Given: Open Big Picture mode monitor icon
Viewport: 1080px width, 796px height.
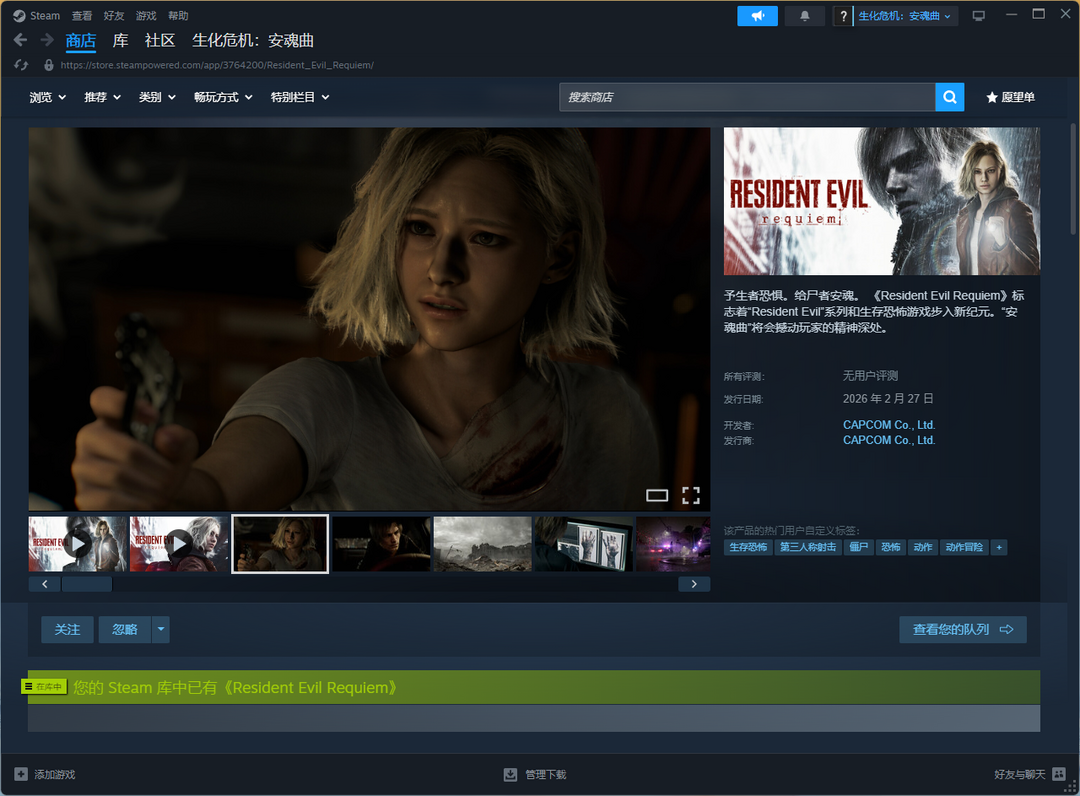Looking at the screenshot, I should click(x=978, y=16).
